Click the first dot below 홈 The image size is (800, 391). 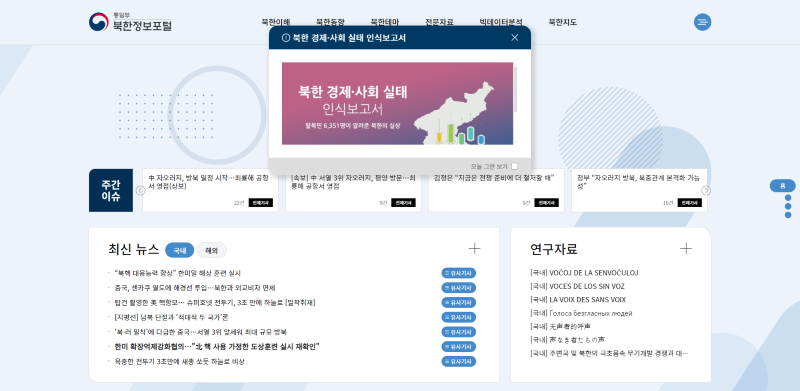click(x=788, y=198)
